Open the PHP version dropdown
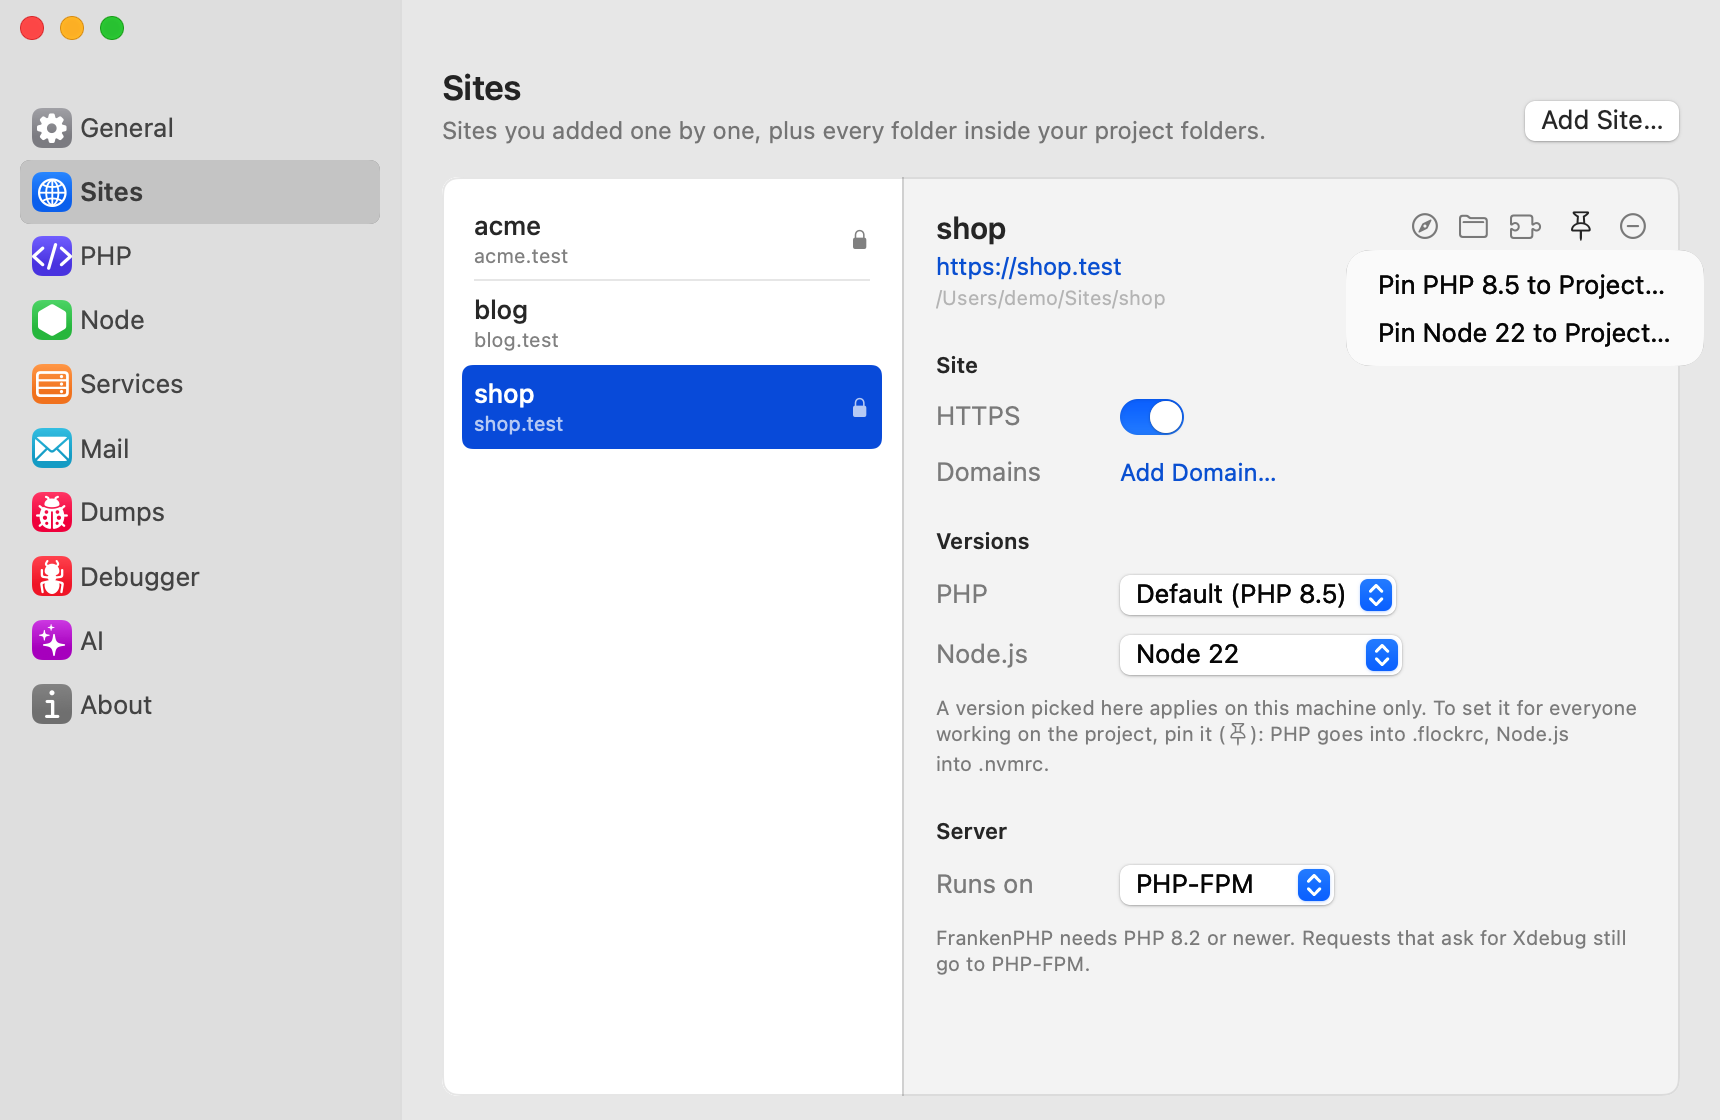Viewport: 1720px width, 1120px height. pos(1258,595)
